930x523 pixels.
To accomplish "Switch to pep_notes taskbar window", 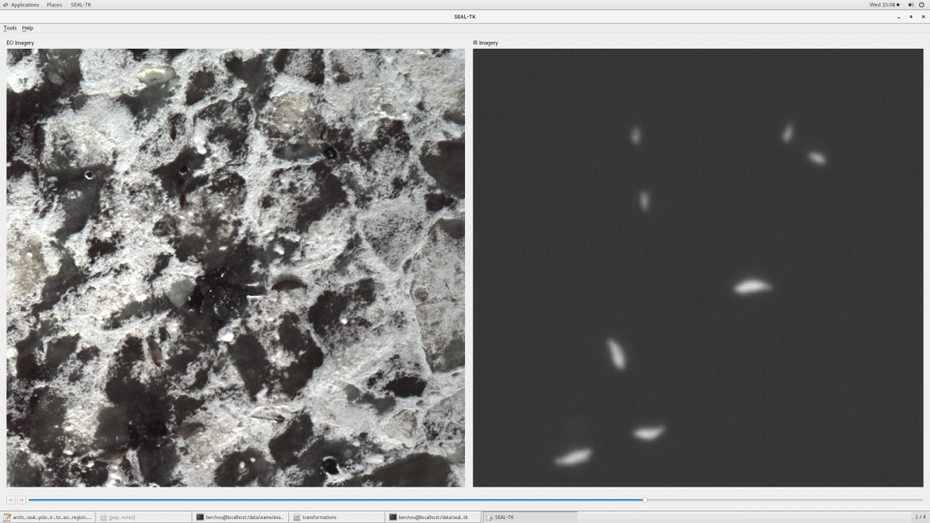I will tap(144, 517).
